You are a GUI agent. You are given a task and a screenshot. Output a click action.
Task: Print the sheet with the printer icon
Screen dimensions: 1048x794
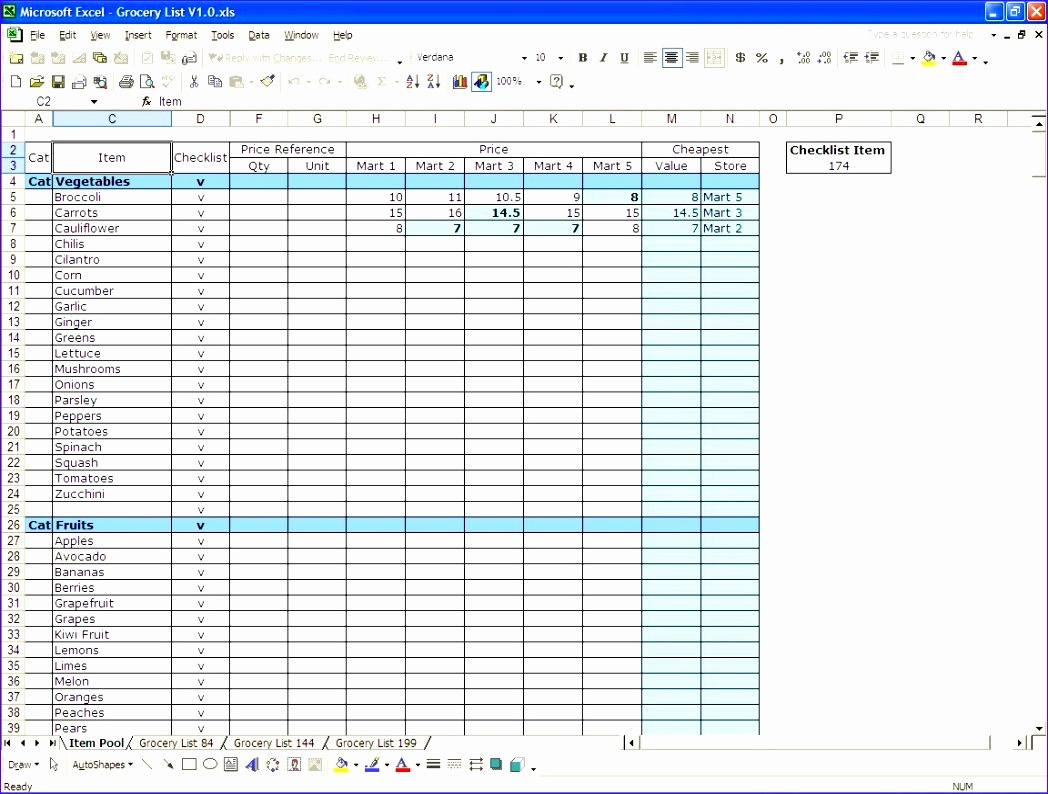(126, 82)
